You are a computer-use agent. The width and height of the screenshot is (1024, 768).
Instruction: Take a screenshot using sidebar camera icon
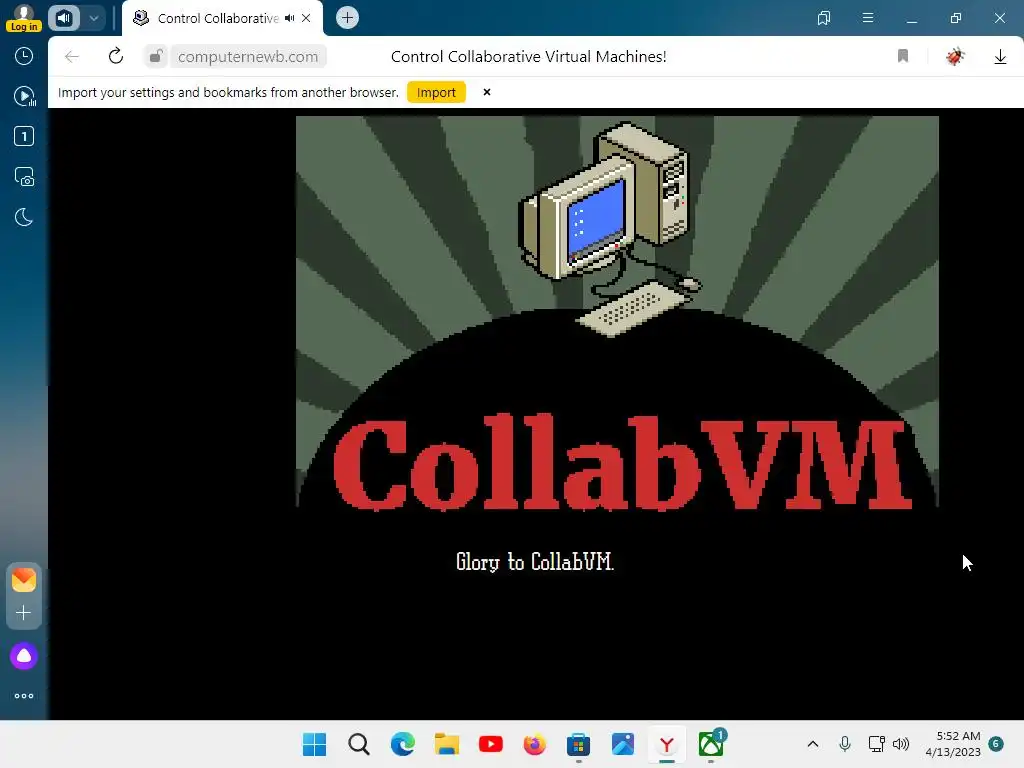(x=24, y=176)
